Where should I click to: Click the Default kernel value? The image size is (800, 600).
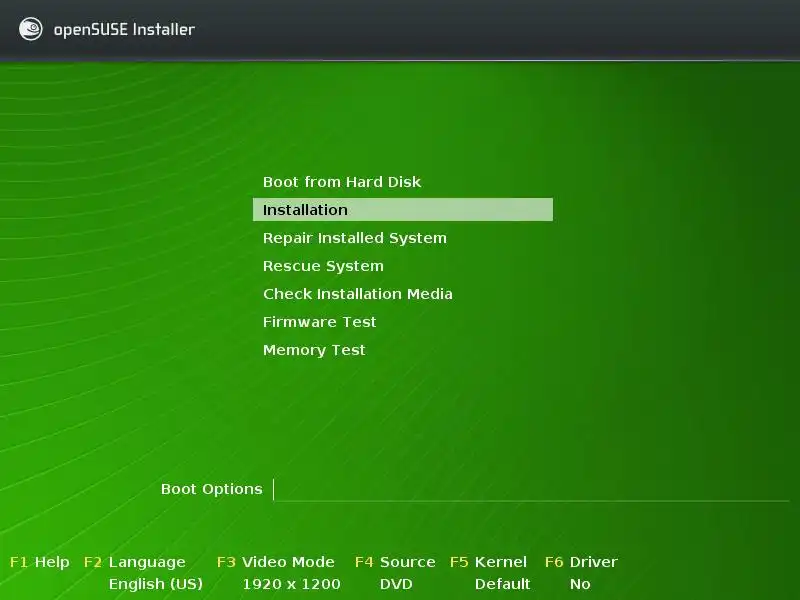click(x=503, y=584)
